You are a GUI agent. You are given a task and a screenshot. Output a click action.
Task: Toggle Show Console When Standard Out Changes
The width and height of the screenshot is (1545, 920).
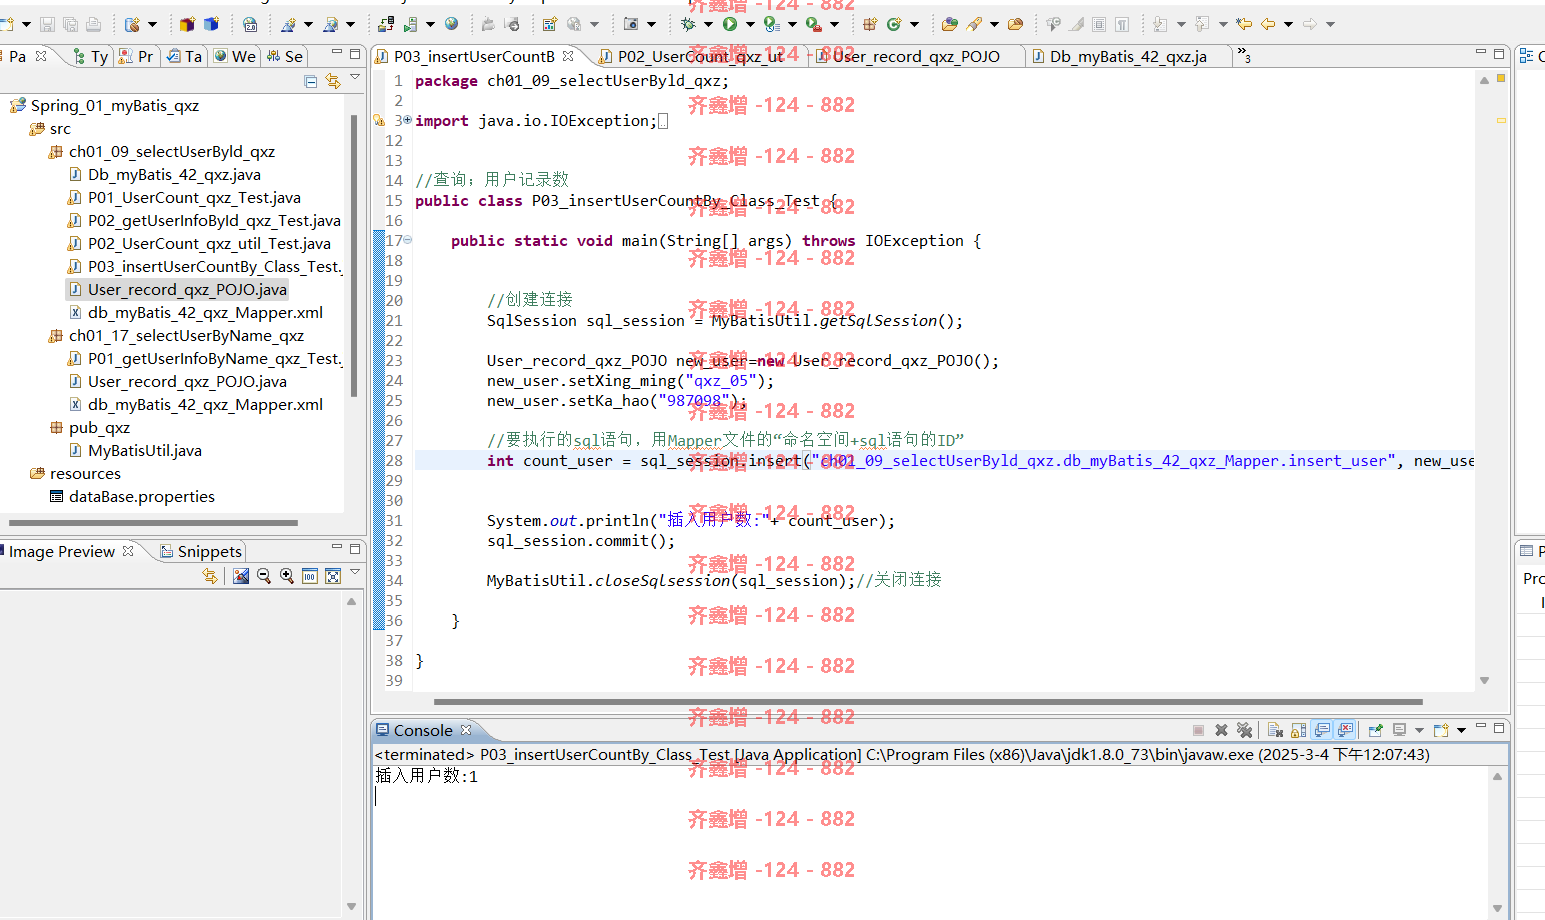pos(1322,730)
